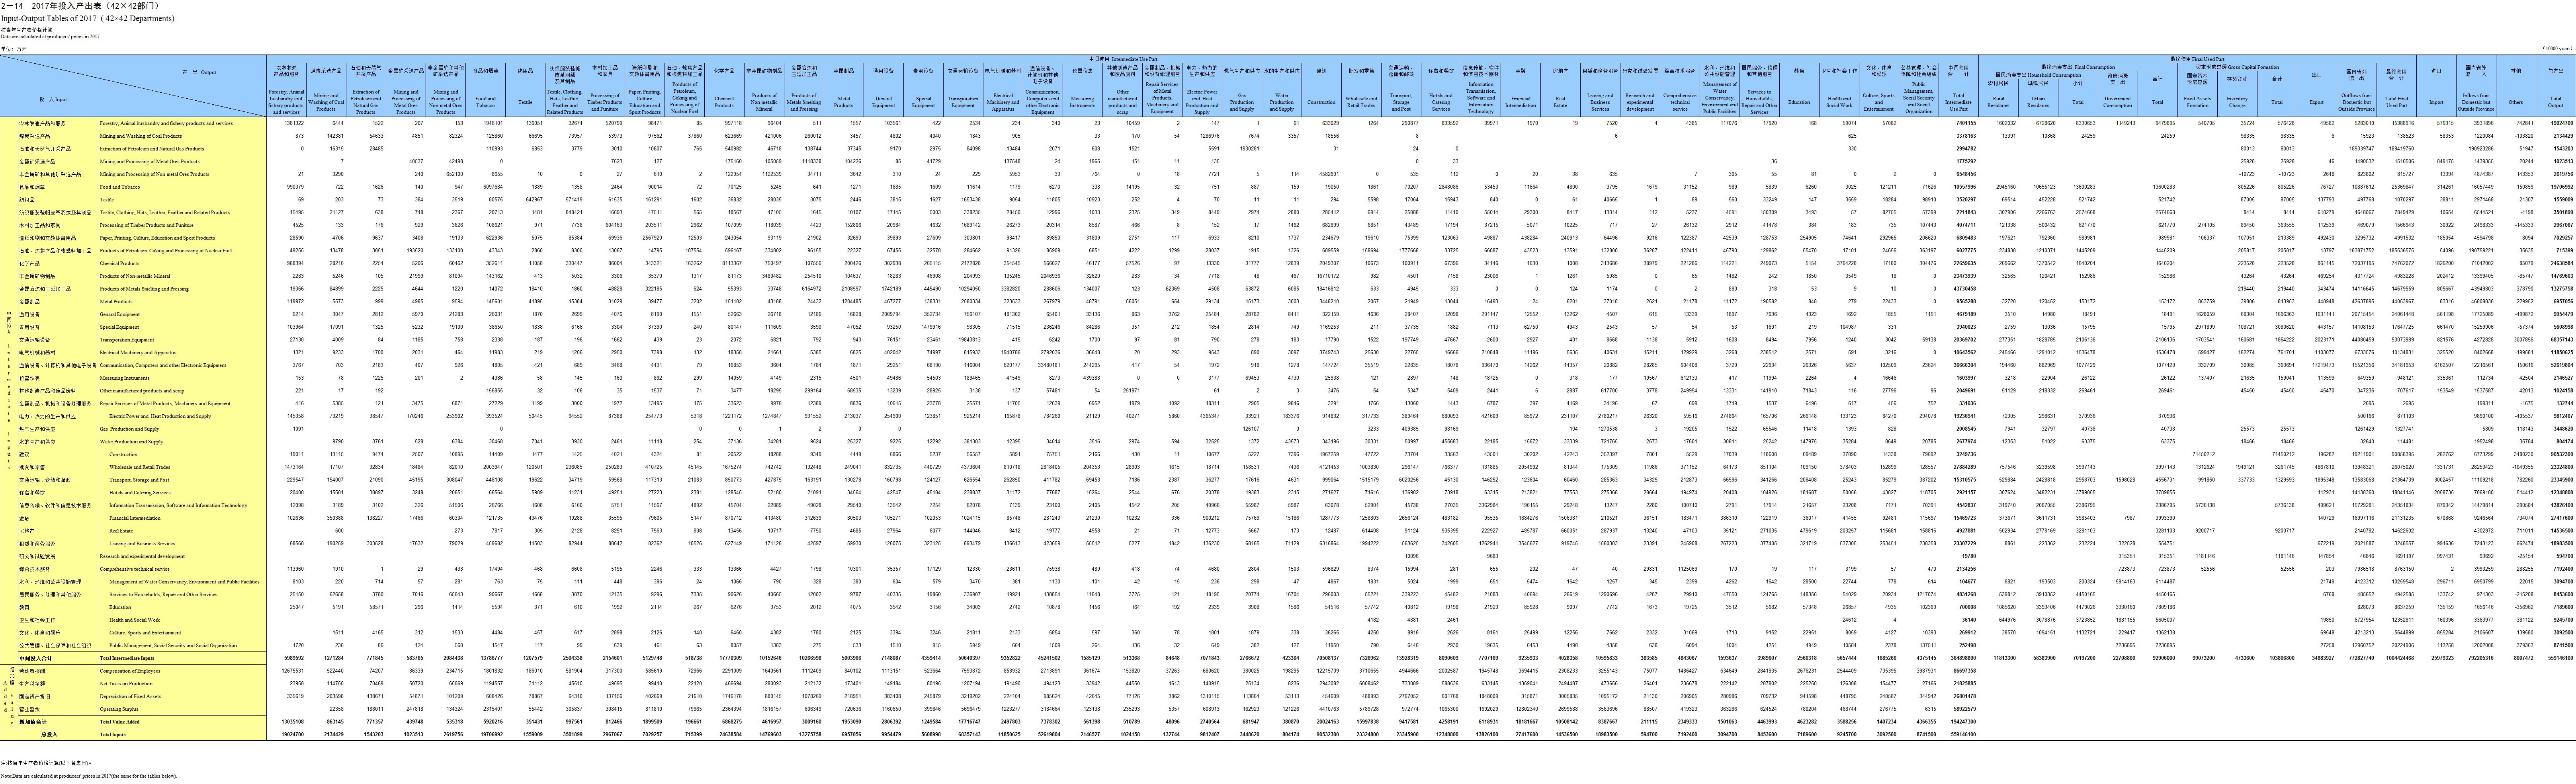Click the 'Chemical Products' row label
The image size is (2576, 784).
(x=119, y=263)
